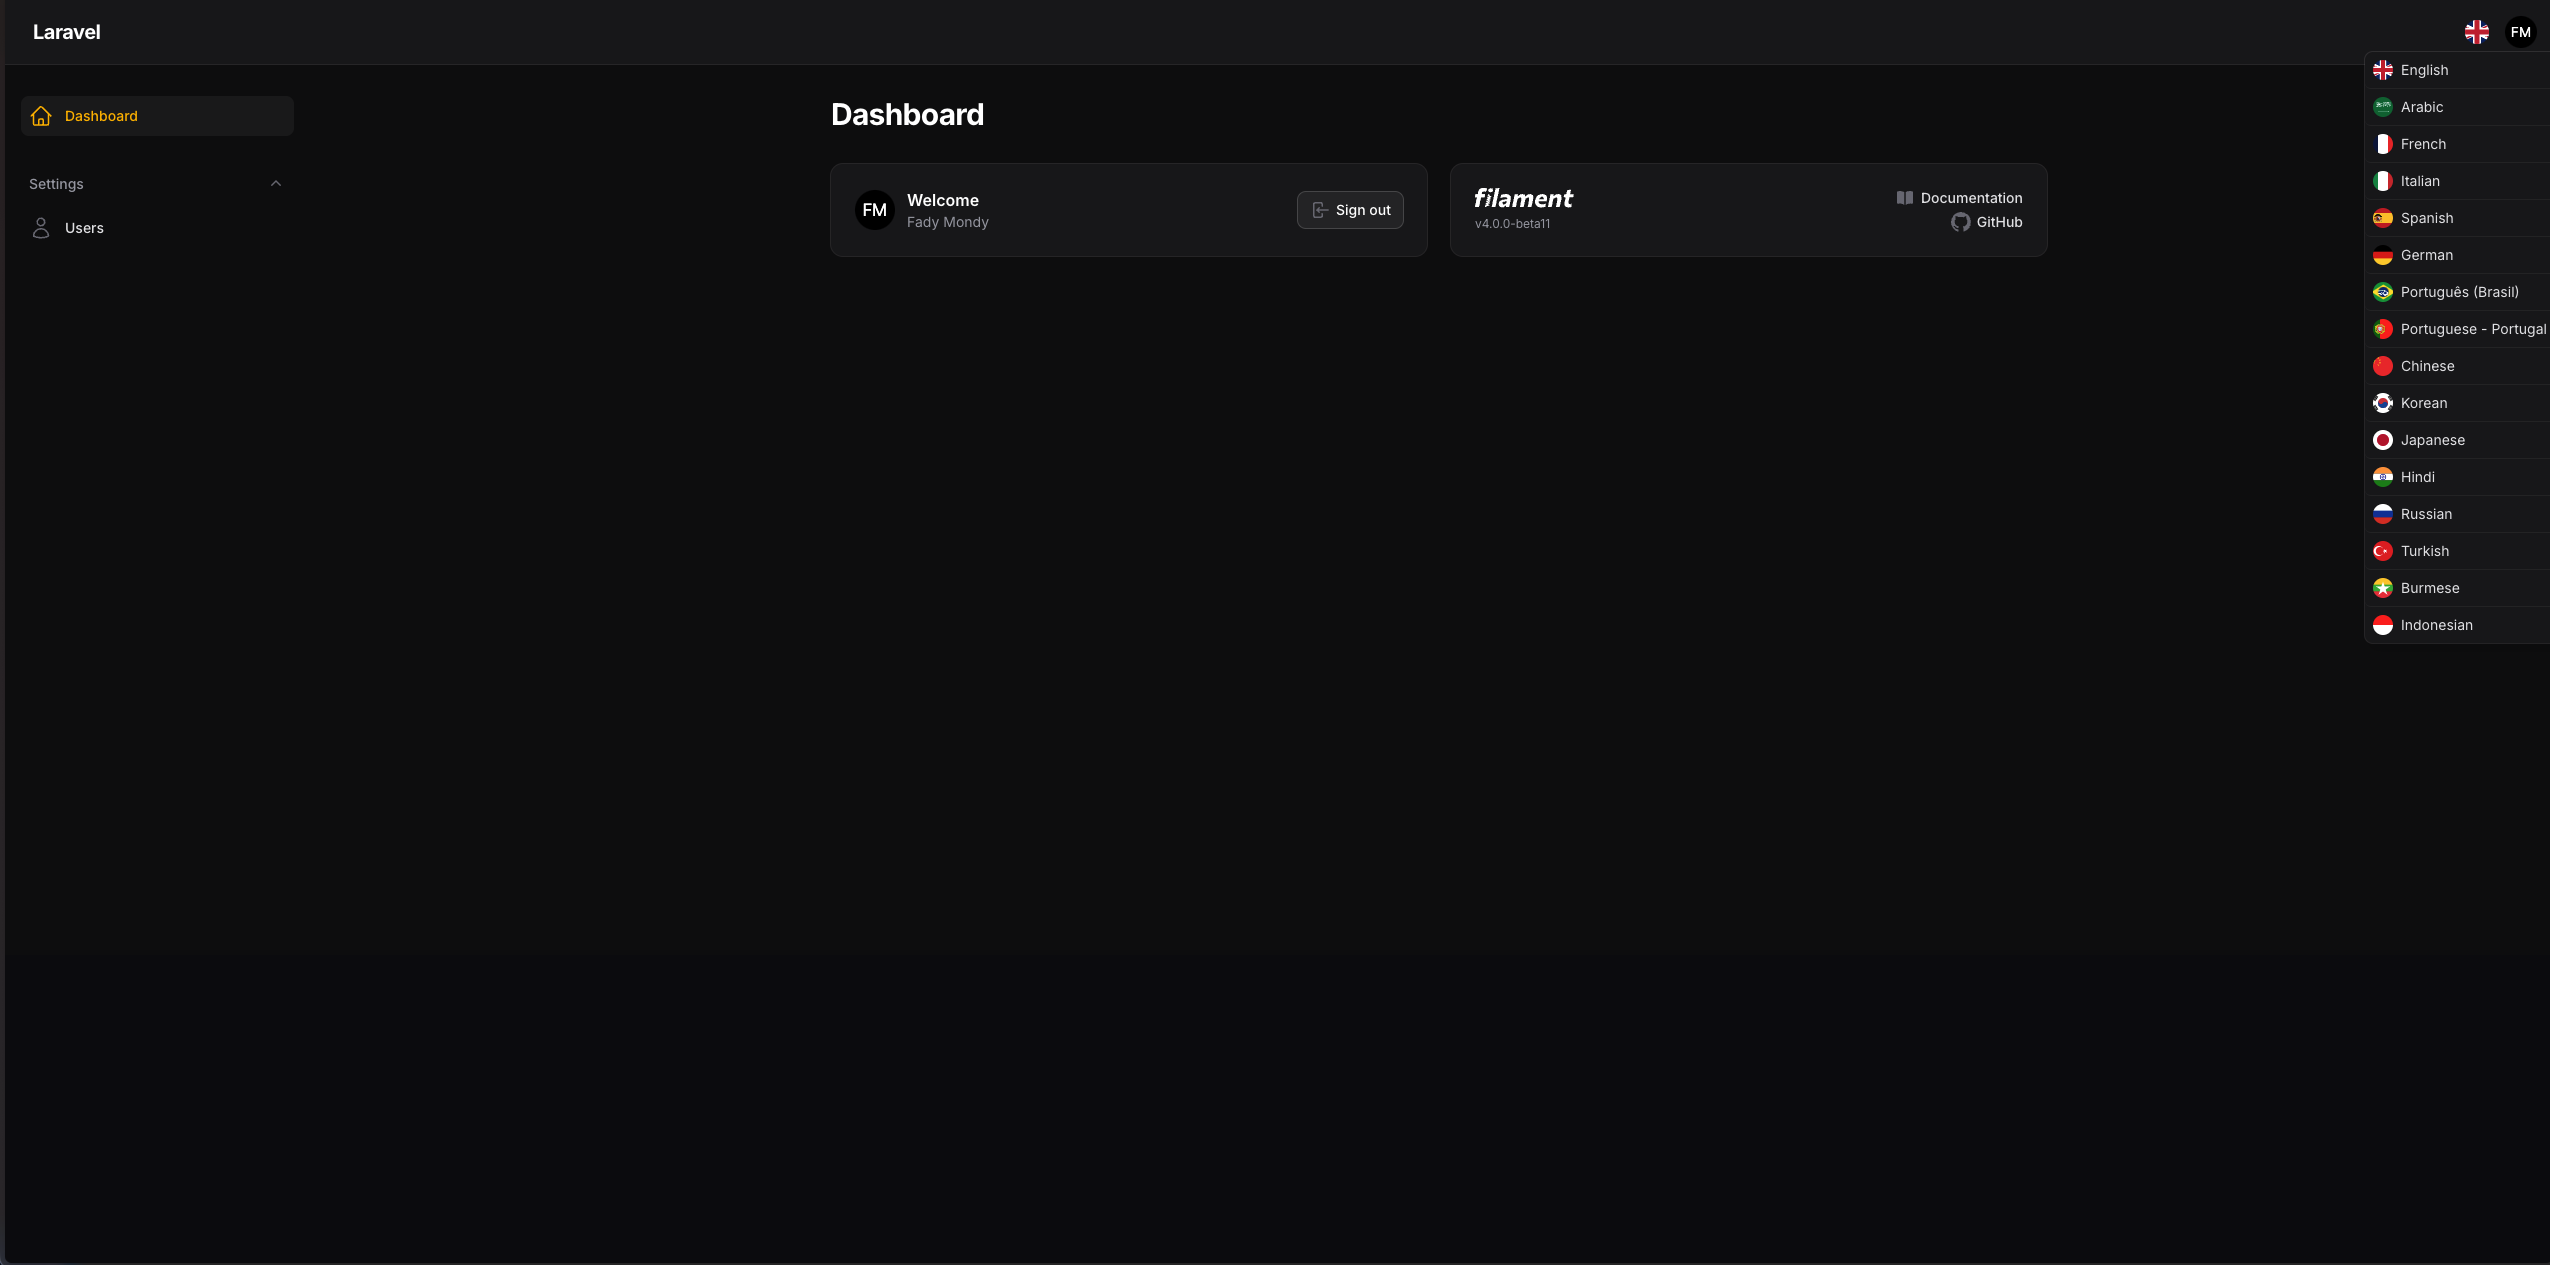Image resolution: width=2550 pixels, height=1265 pixels.
Task: Click the Settings group label
Action: click(56, 184)
